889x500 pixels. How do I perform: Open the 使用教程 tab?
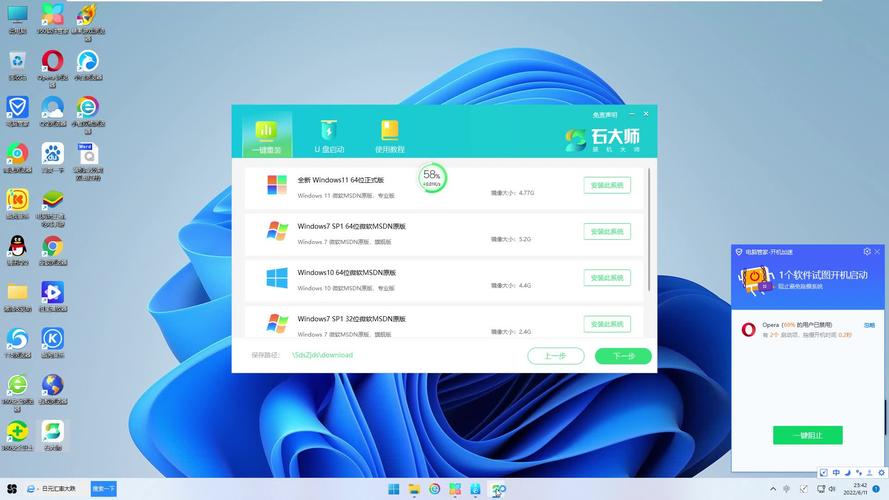point(390,136)
